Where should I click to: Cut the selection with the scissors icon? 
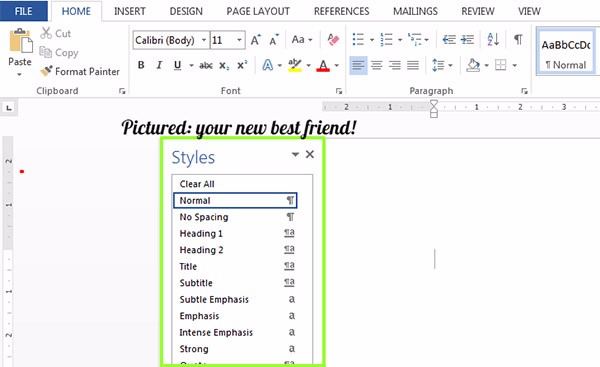[x=46, y=33]
